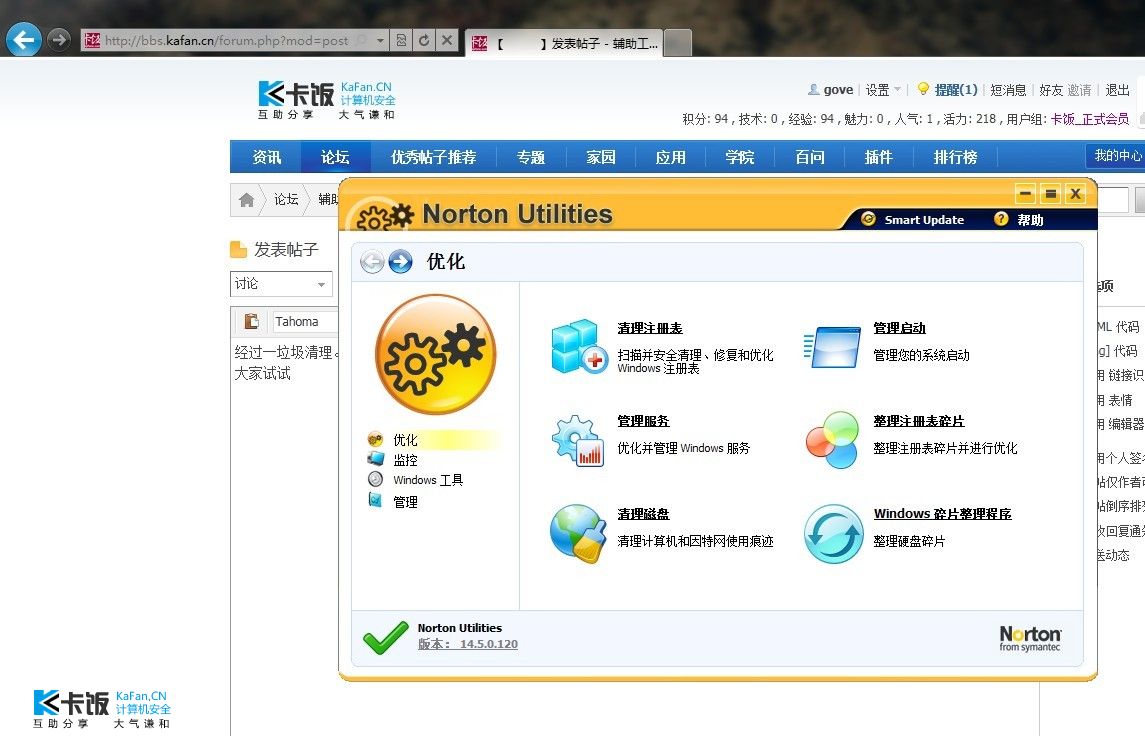Refresh the page with the reload icon

424,41
